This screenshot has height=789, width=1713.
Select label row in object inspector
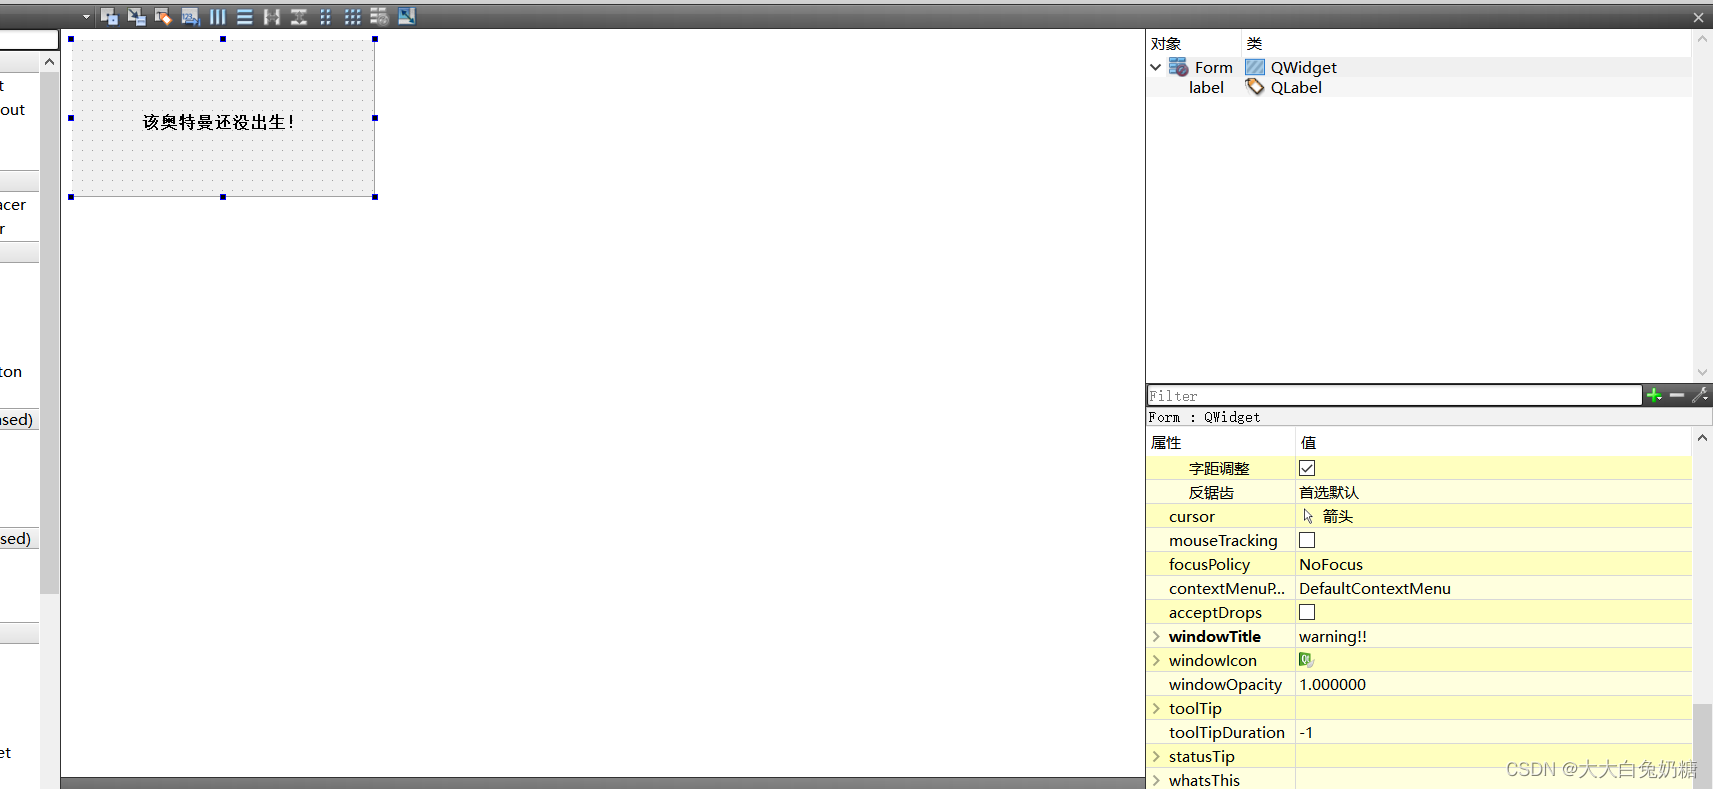click(1418, 87)
